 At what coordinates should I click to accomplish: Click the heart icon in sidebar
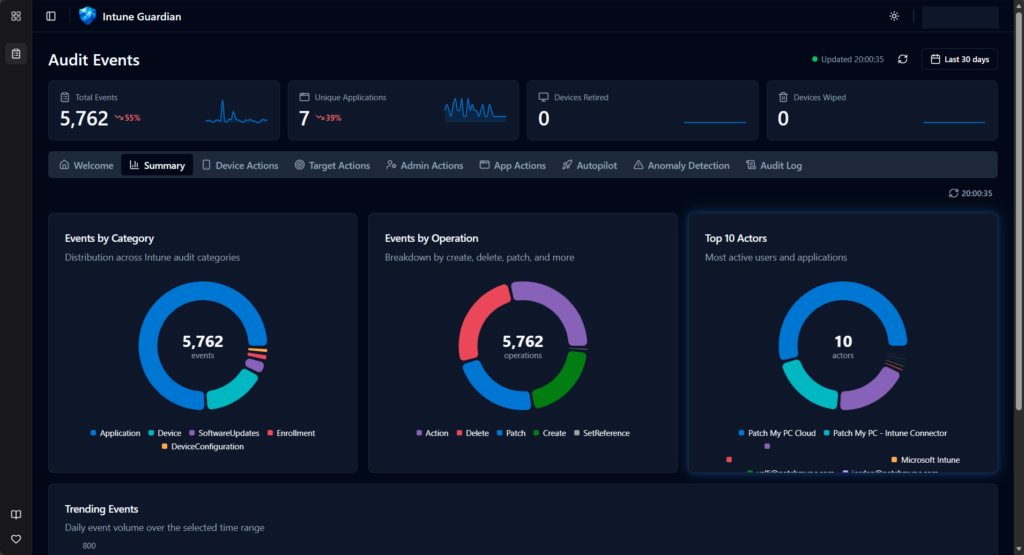(16, 539)
